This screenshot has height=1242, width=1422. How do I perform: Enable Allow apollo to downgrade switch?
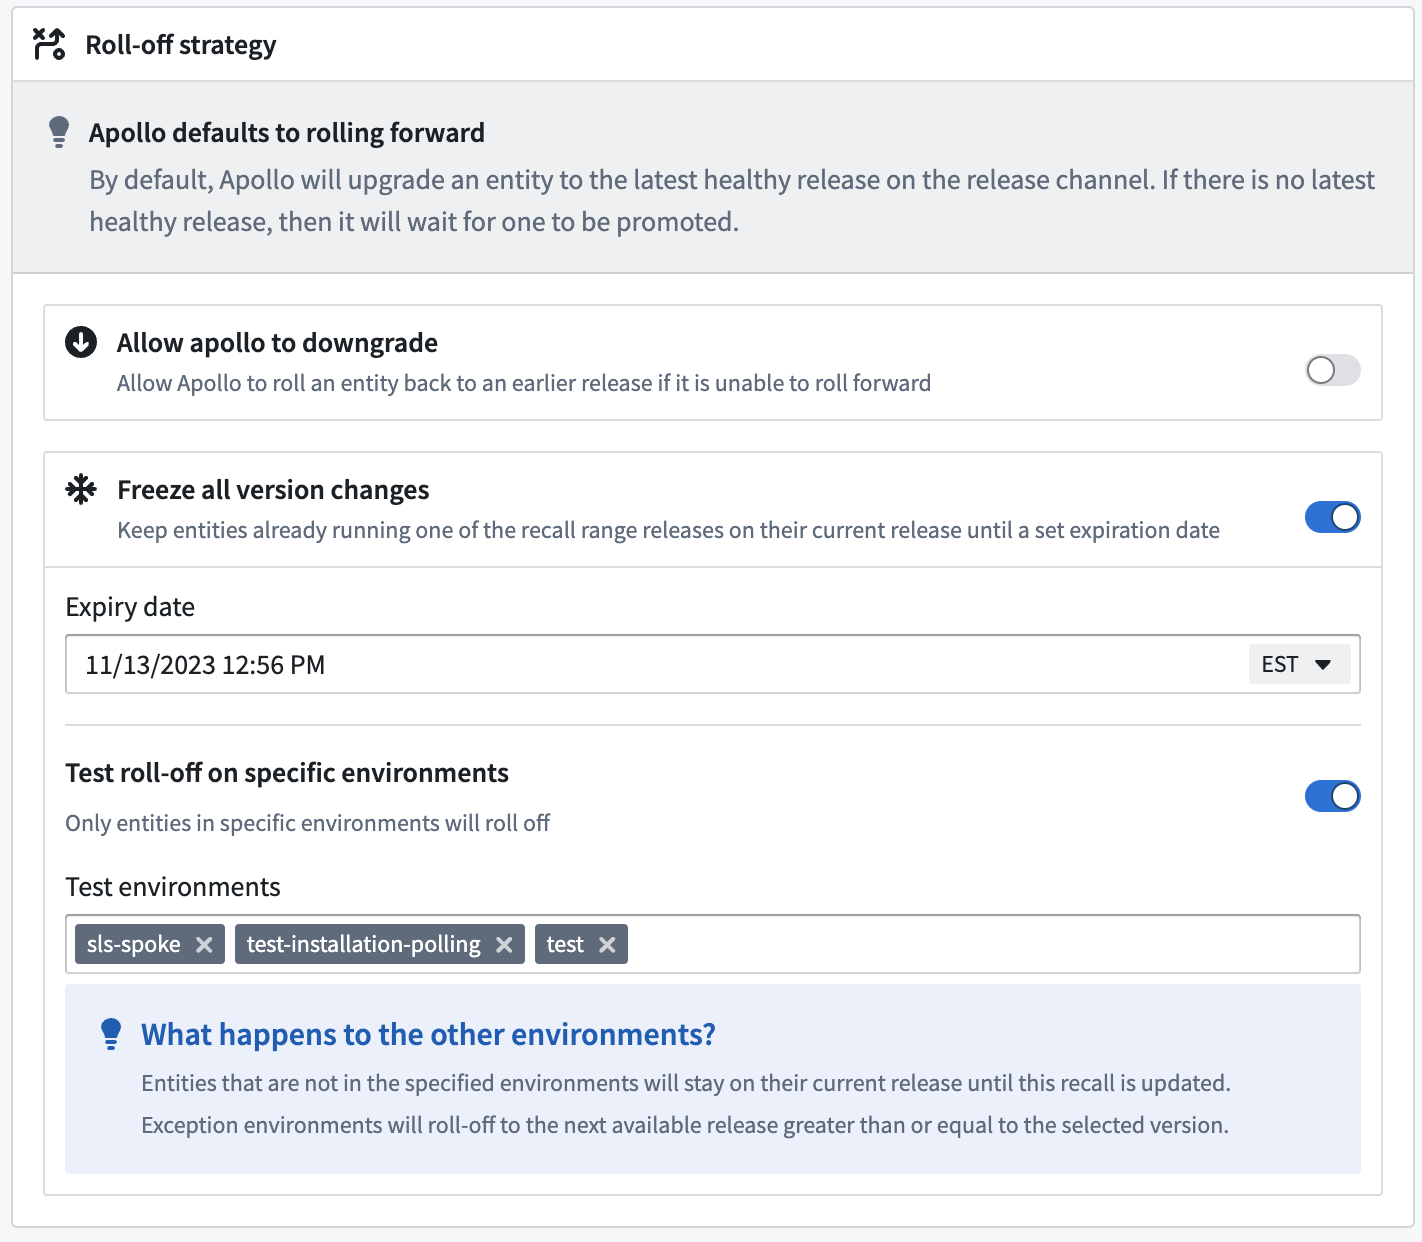click(x=1333, y=370)
